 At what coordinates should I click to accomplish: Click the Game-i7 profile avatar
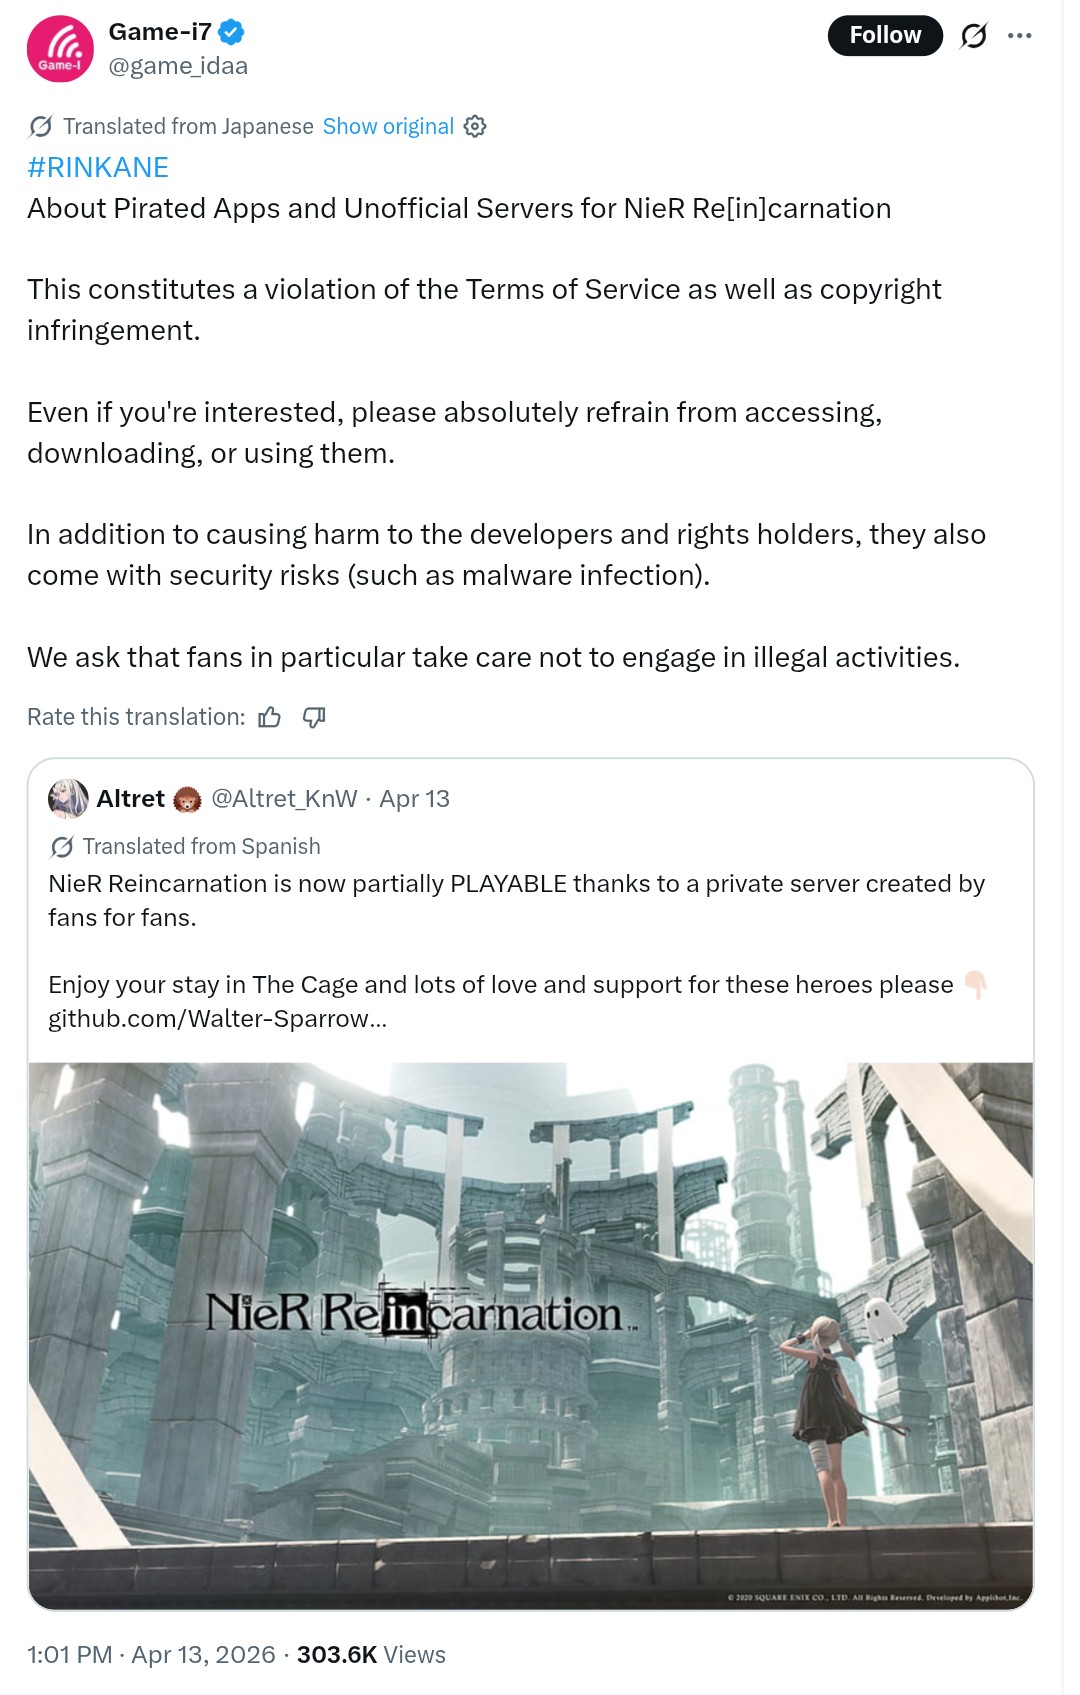tap(60, 49)
